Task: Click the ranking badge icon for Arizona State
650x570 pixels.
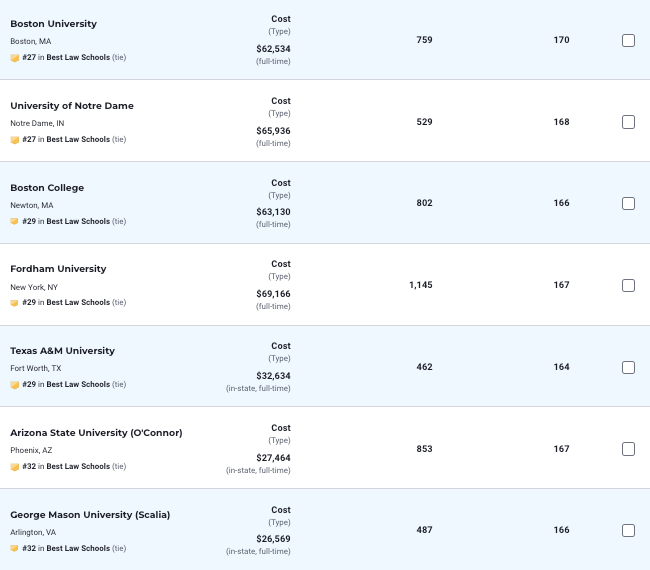Action: click(x=15, y=467)
